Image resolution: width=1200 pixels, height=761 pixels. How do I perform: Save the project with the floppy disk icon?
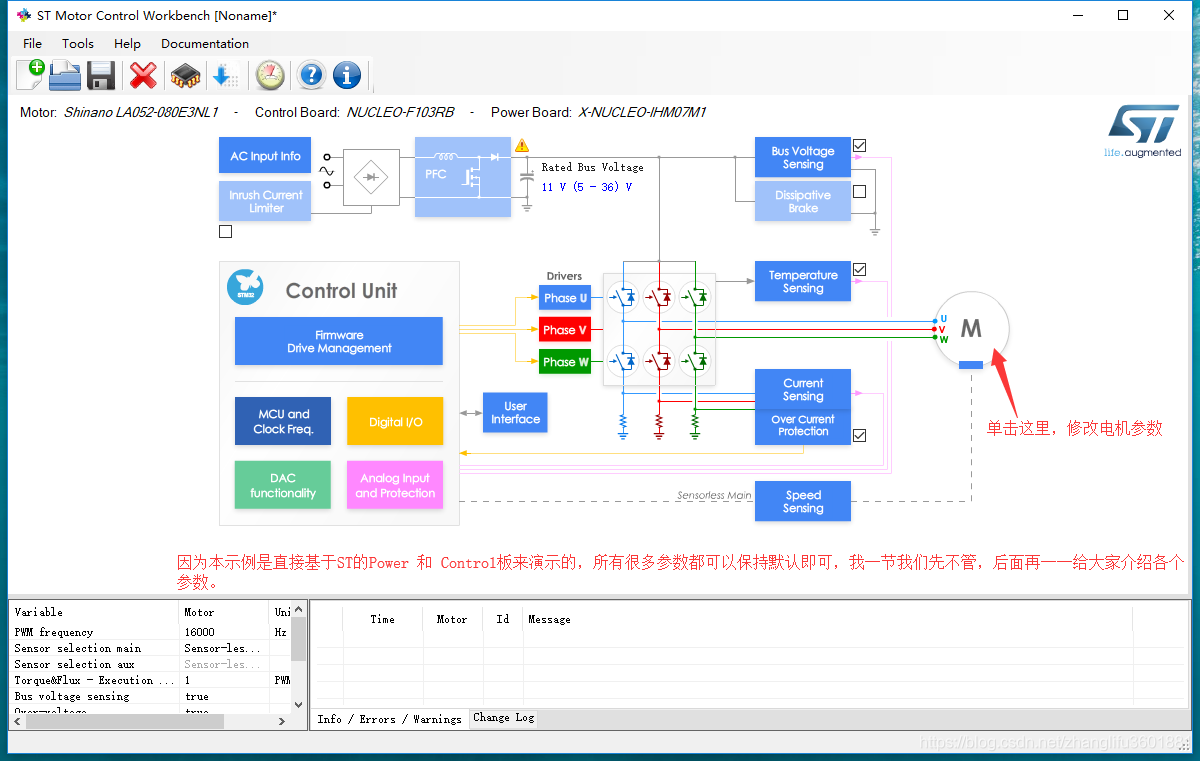click(101, 75)
